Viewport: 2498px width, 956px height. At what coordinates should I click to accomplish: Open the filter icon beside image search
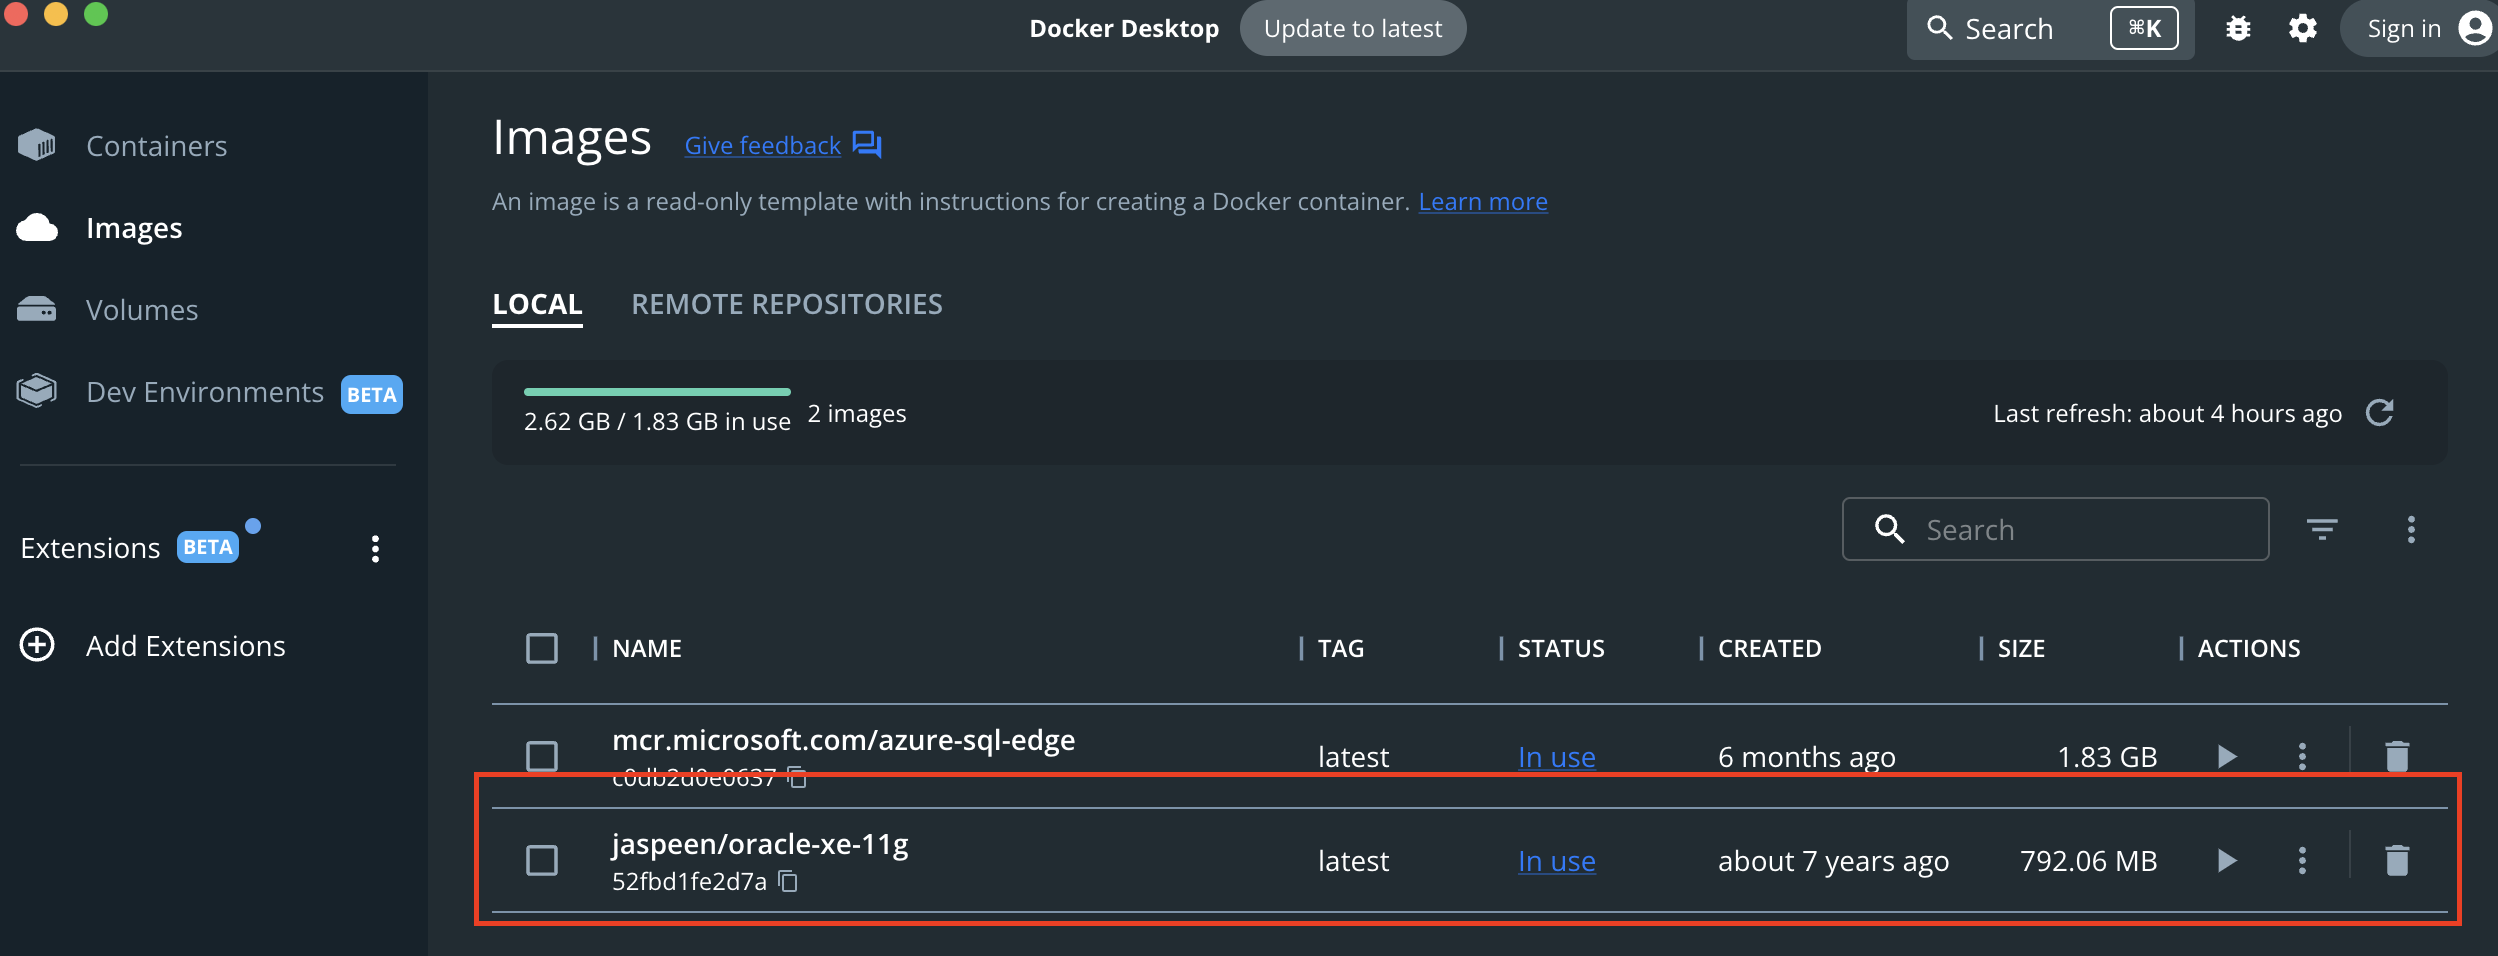pyautogui.click(x=2322, y=529)
